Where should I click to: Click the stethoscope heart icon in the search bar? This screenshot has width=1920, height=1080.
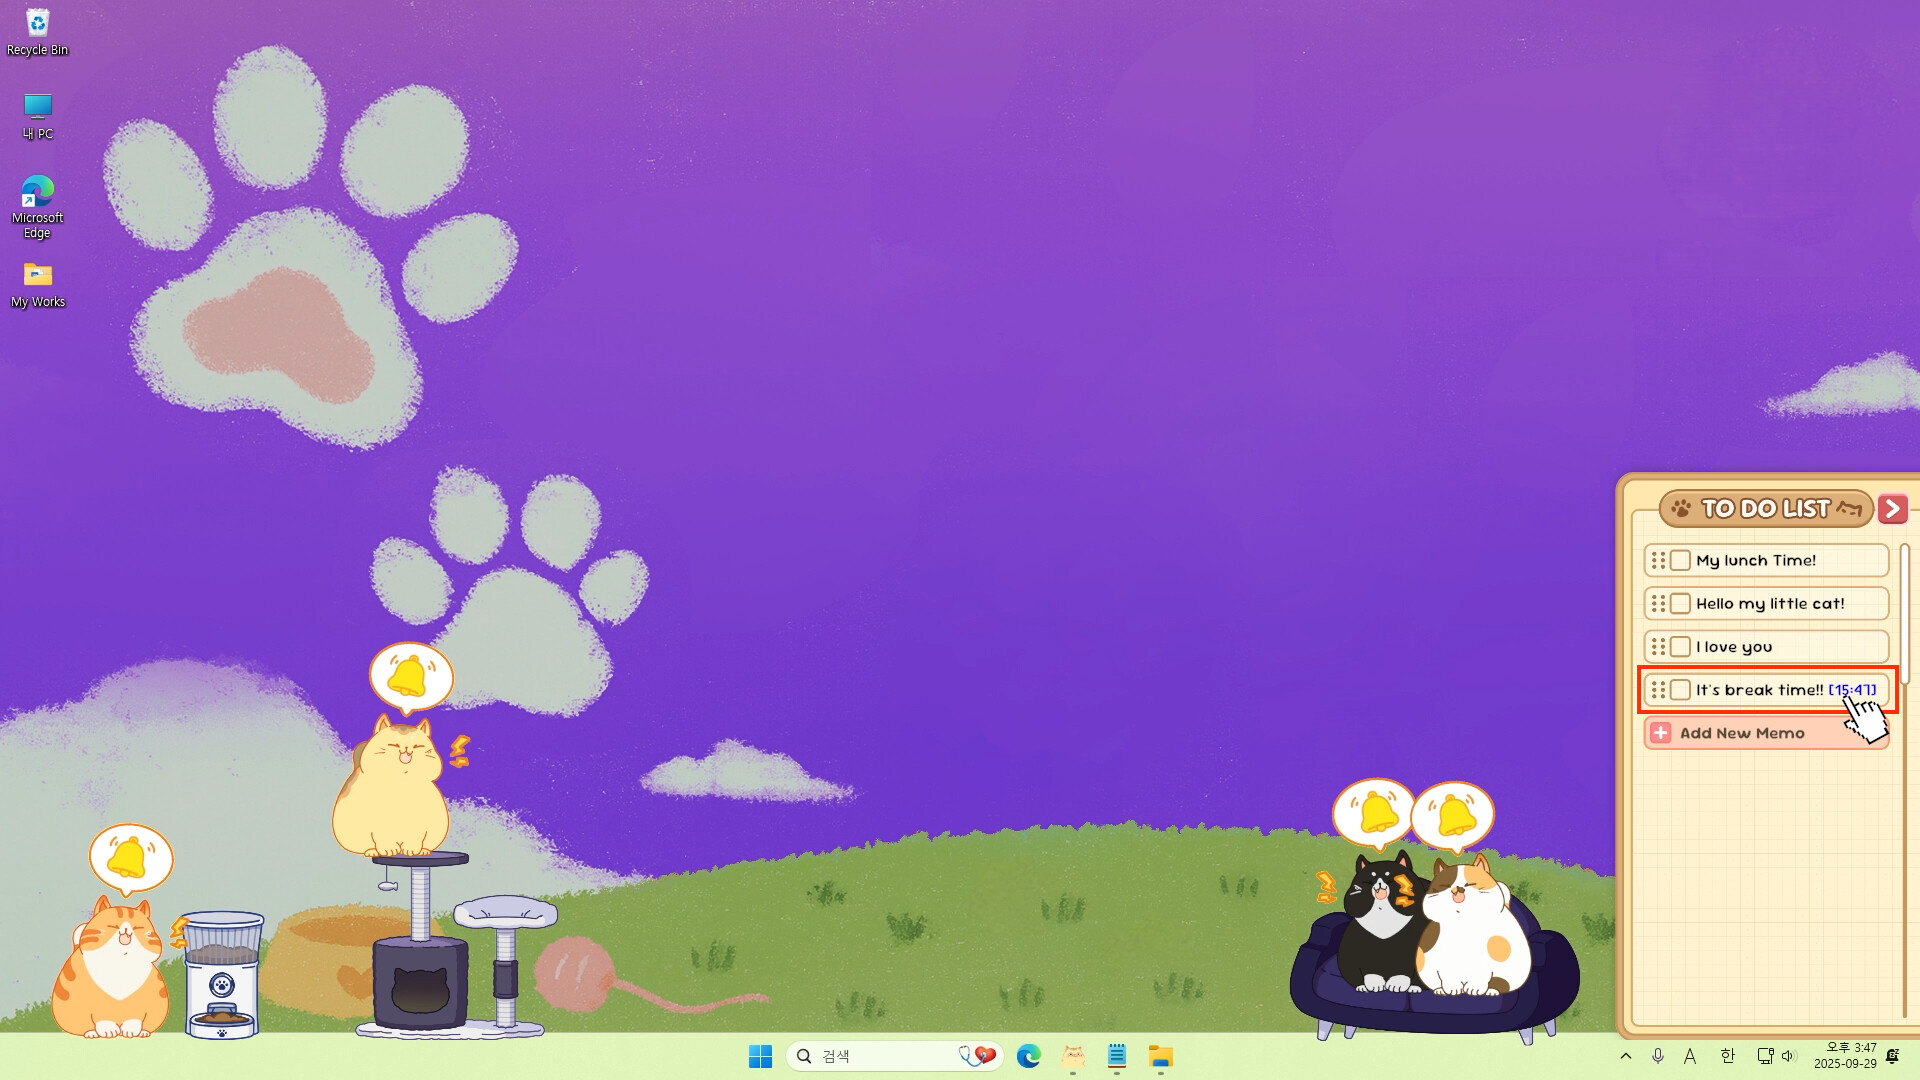click(975, 1055)
